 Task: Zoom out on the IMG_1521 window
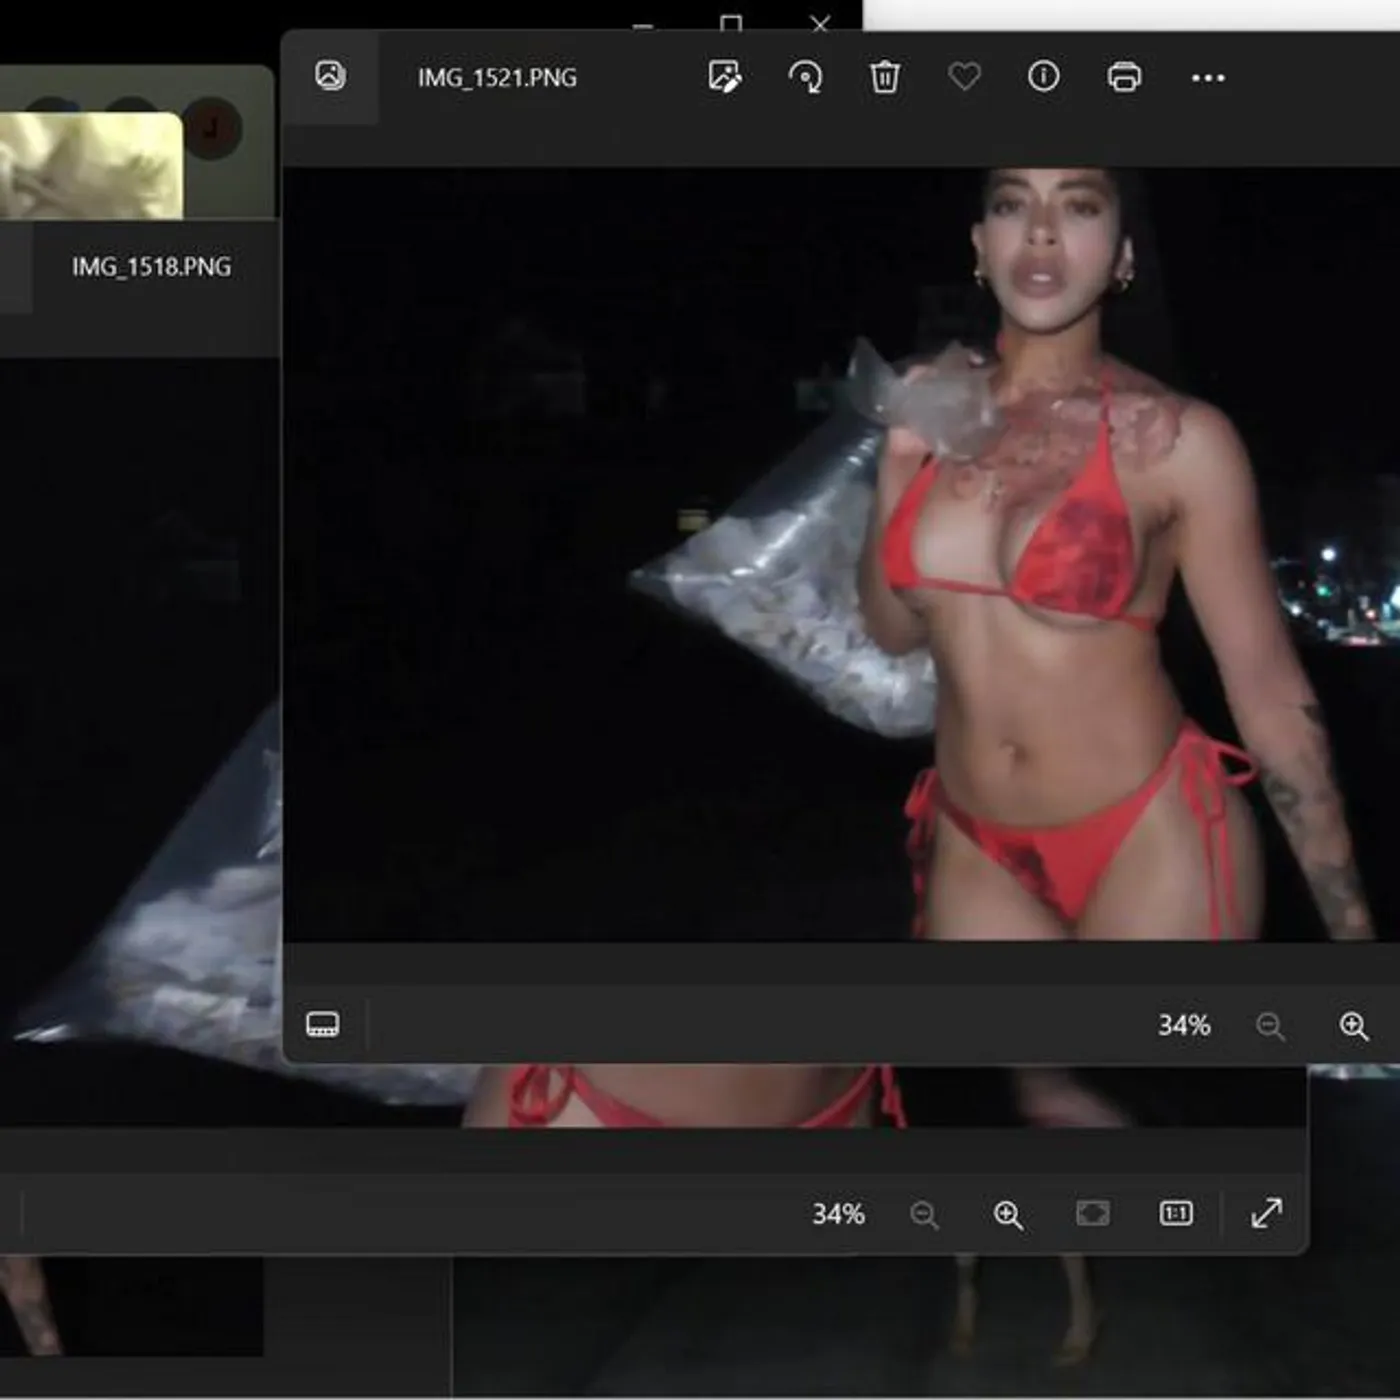pos(1270,1026)
